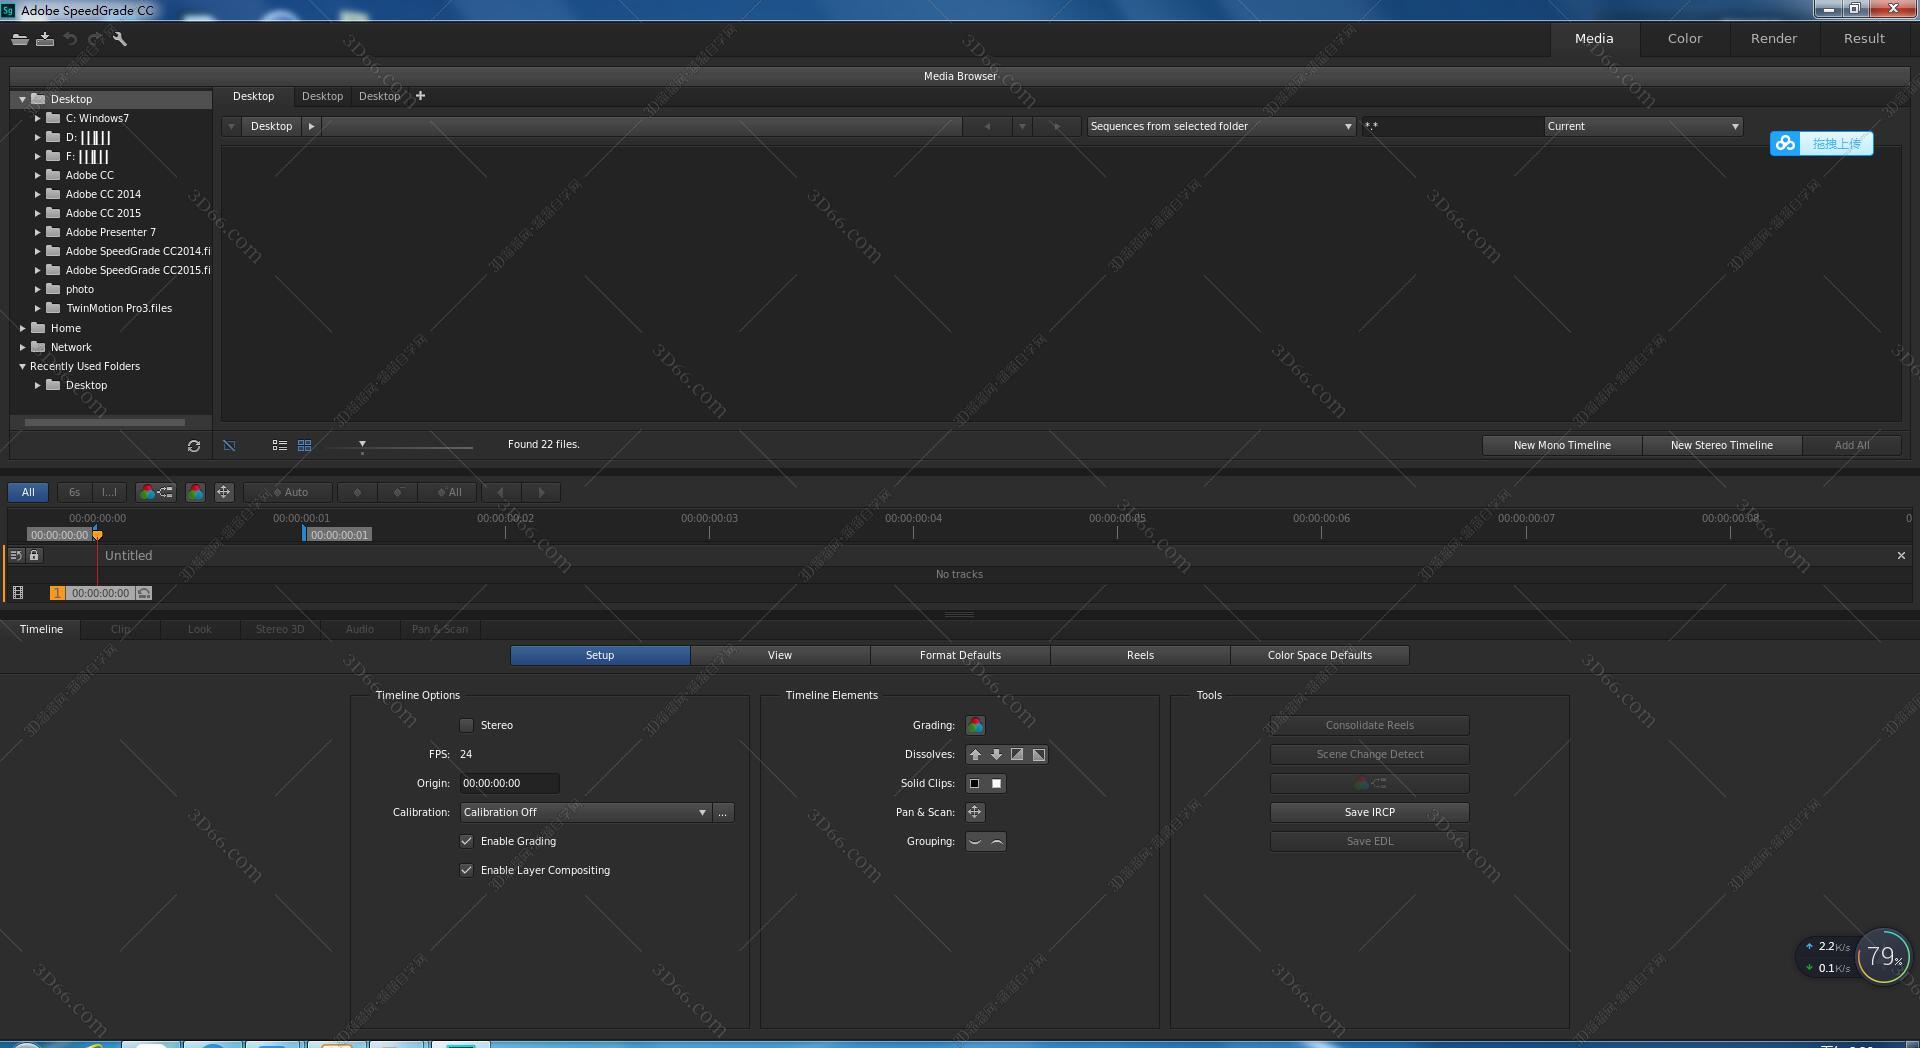Switch to the Color tab
The height and width of the screenshot is (1048, 1920).
click(1684, 38)
